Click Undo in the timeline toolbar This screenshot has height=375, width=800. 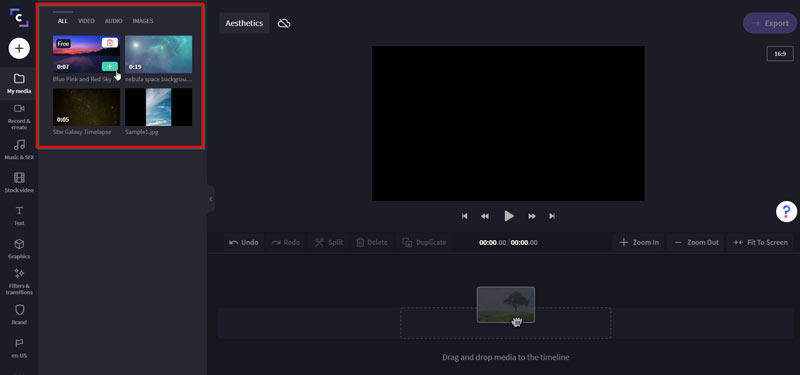coord(244,242)
